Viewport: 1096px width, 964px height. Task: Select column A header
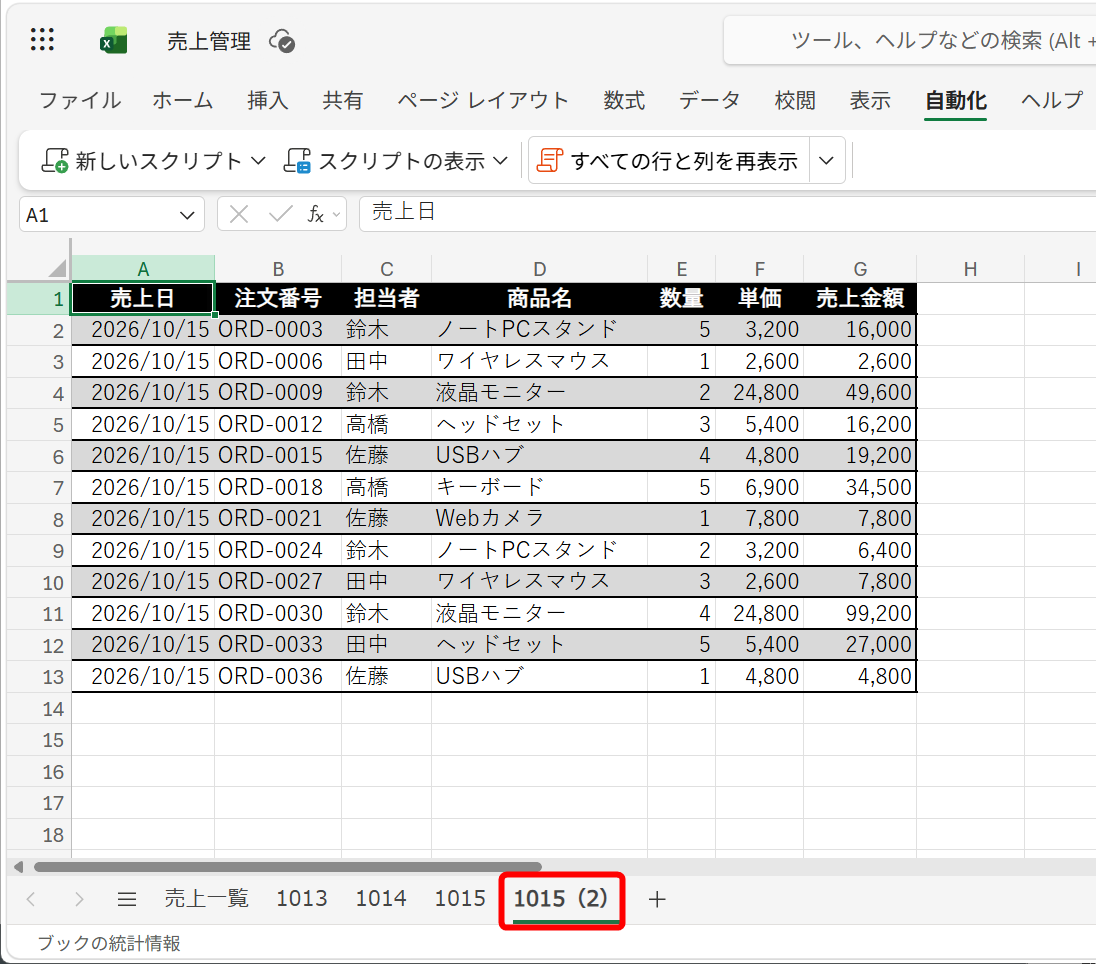click(x=143, y=269)
